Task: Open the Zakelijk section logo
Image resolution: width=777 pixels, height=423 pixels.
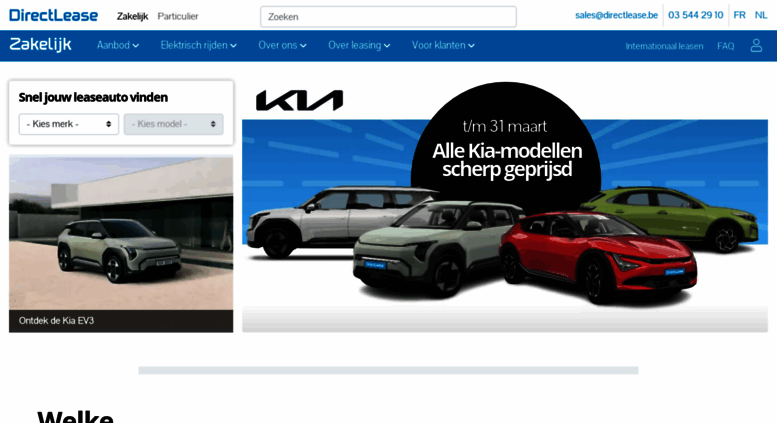Action: 41,45
